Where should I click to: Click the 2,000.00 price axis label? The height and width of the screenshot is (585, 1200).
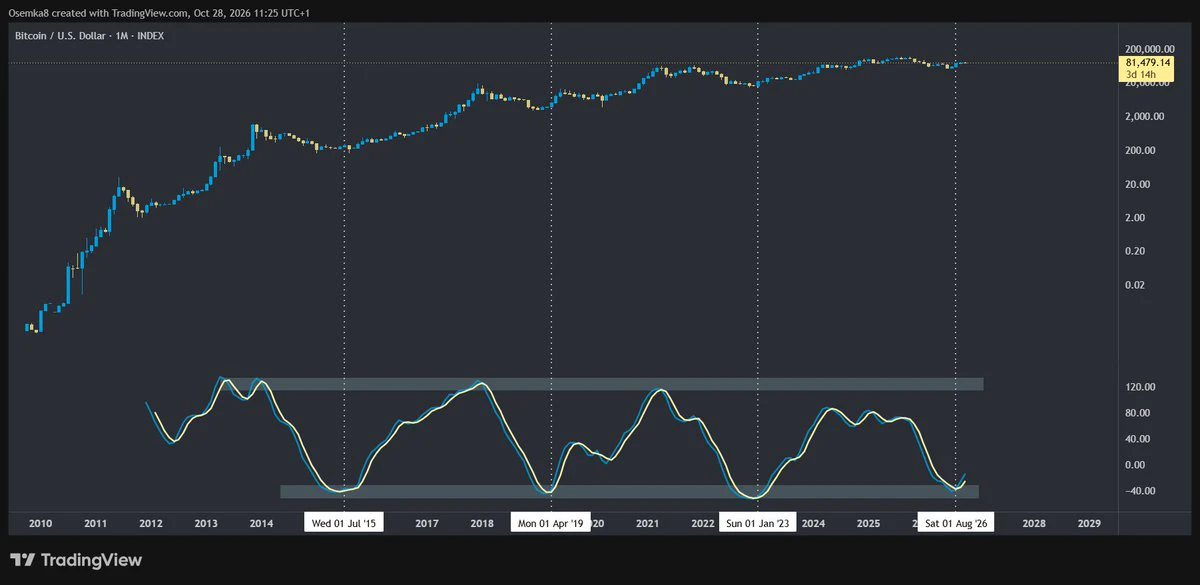pos(1144,117)
